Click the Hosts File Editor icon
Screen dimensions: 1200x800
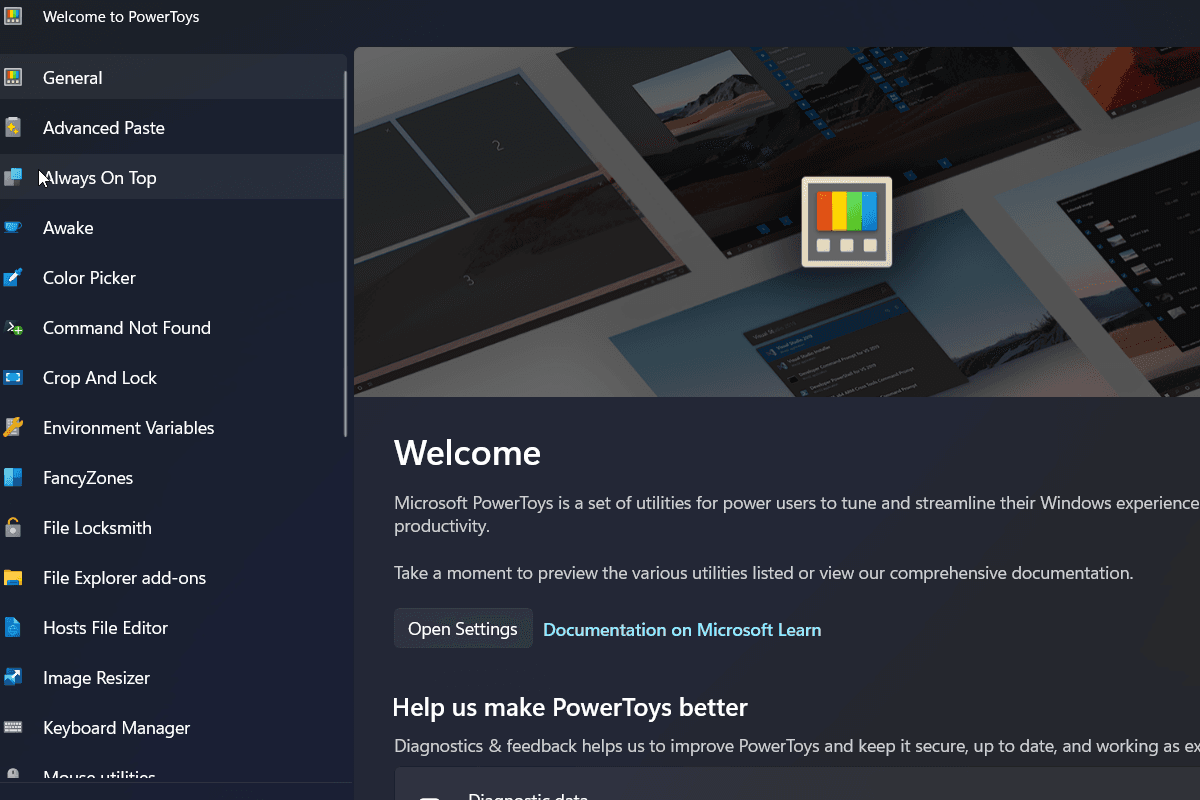pos(12,627)
